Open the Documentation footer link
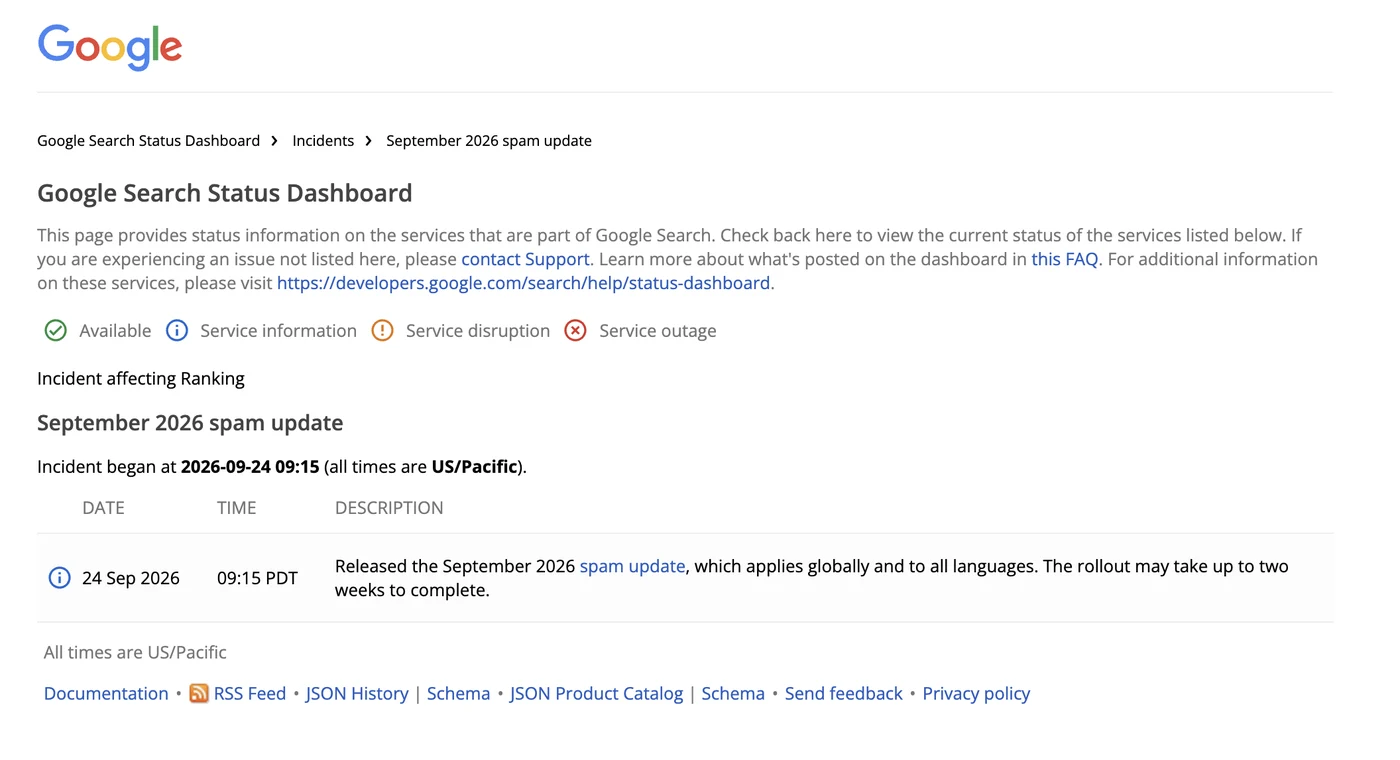 click(x=106, y=693)
